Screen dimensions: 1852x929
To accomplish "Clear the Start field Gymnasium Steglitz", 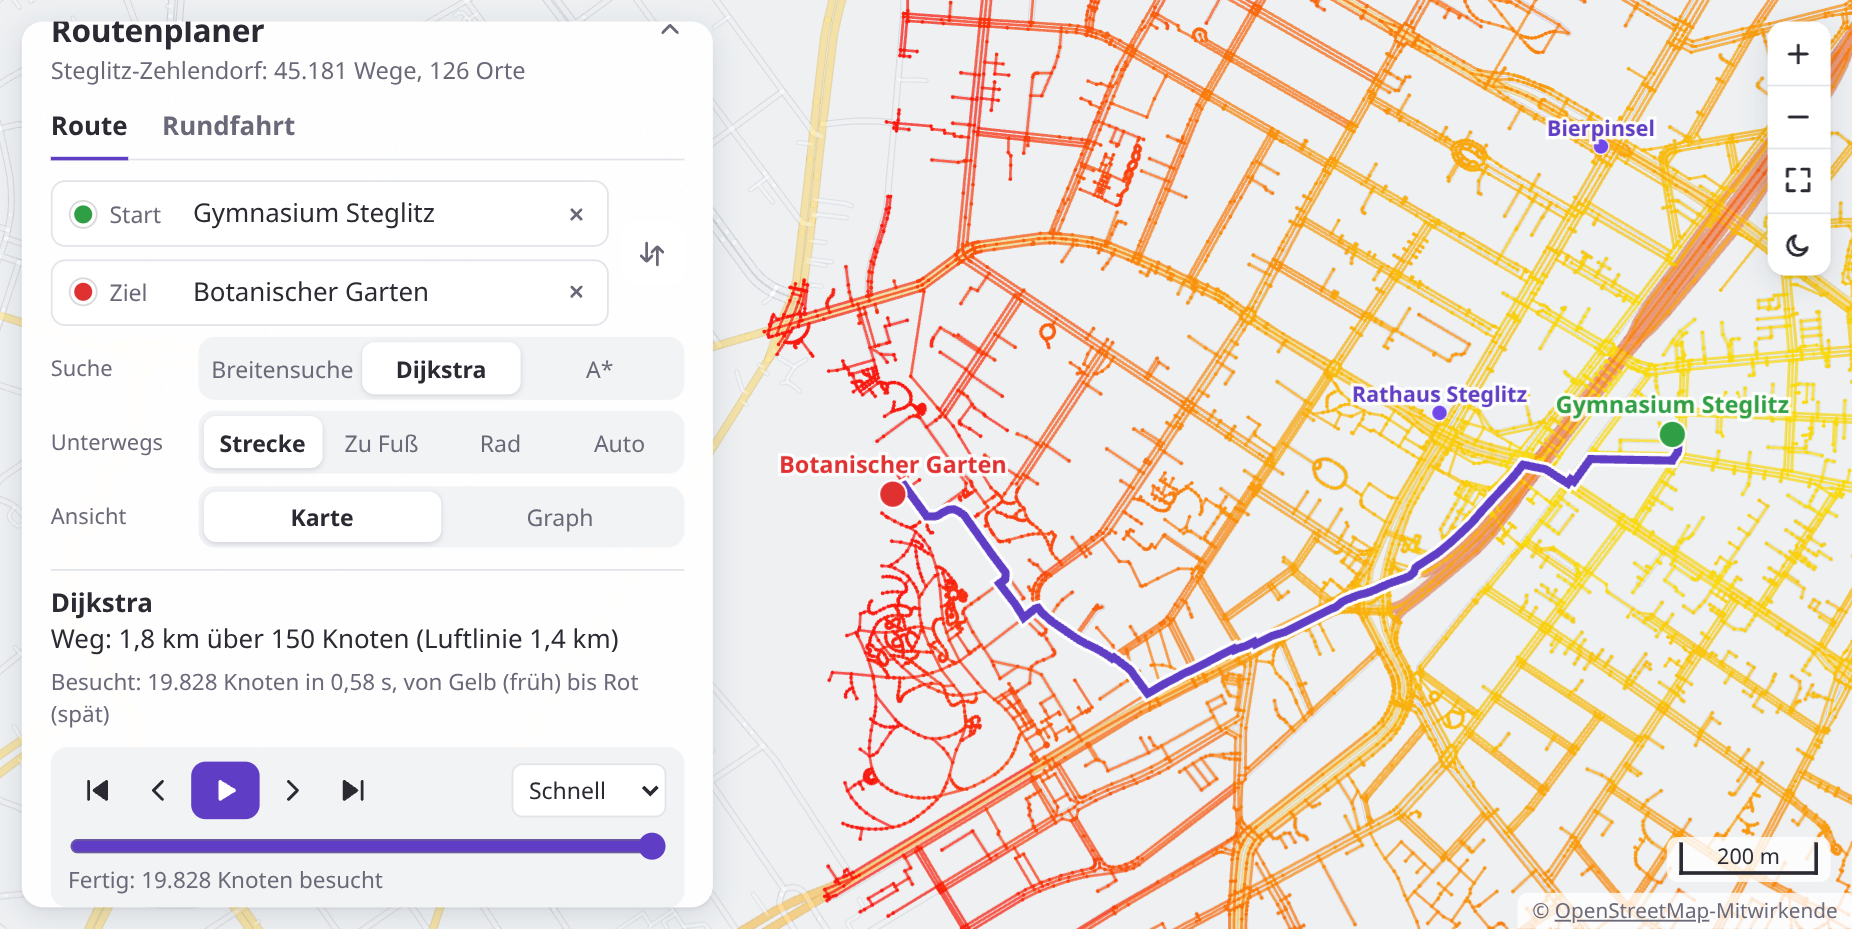I will pyautogui.click(x=576, y=214).
